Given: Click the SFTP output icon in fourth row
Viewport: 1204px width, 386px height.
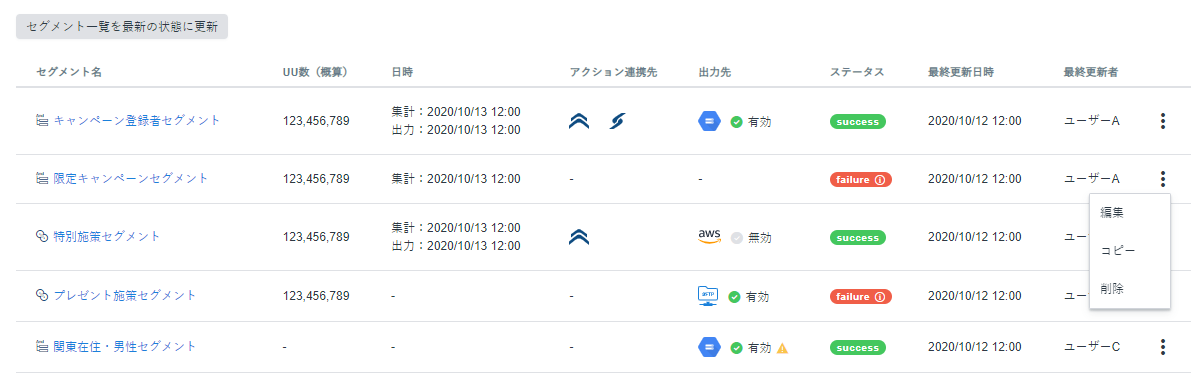Looking at the screenshot, I should point(709,296).
